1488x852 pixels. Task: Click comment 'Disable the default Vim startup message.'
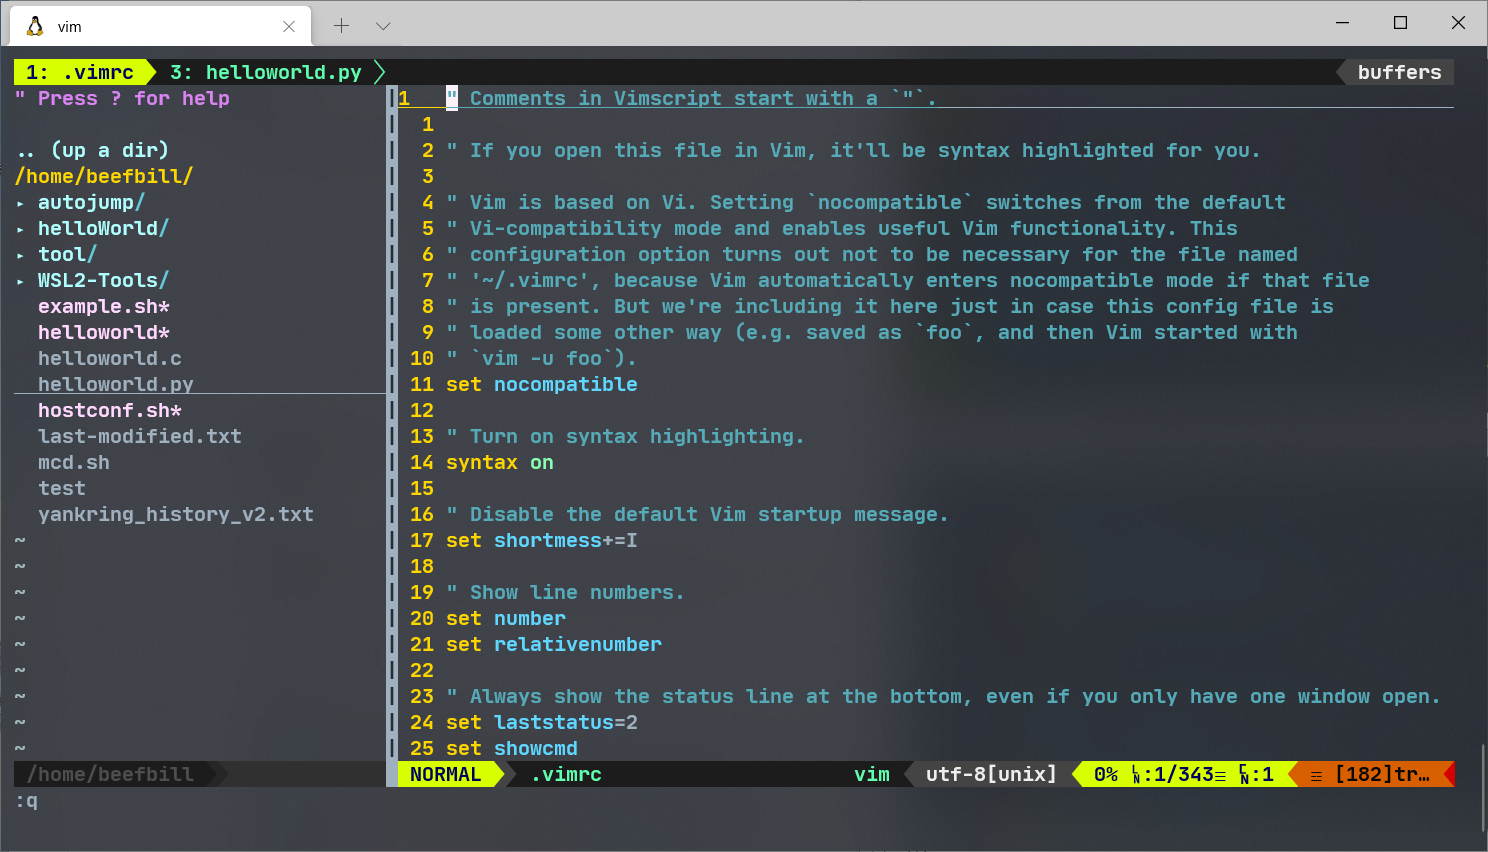tap(697, 514)
